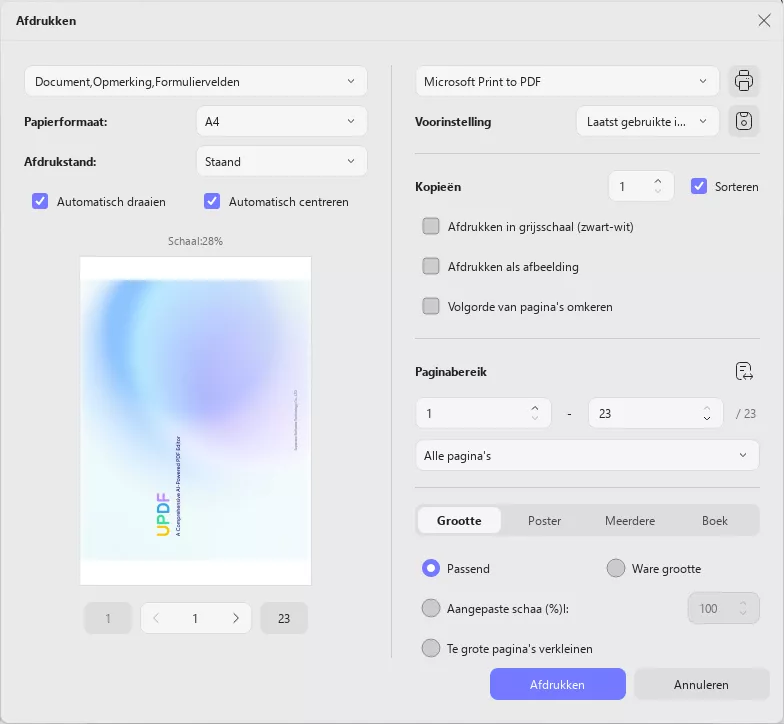Click the custom scale 100 field
Viewport: 784px width, 724px height.
(723, 608)
